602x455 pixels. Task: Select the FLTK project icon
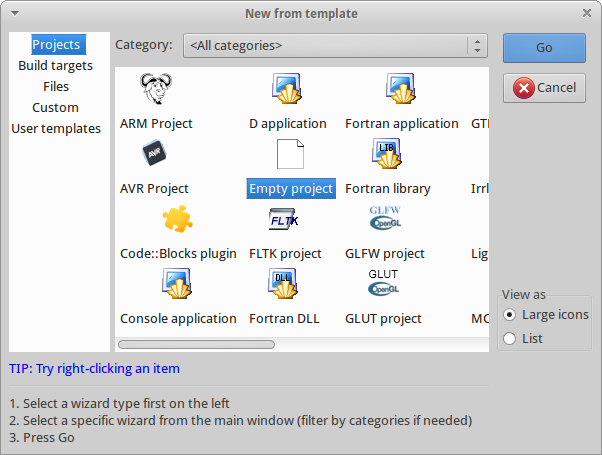point(284,219)
